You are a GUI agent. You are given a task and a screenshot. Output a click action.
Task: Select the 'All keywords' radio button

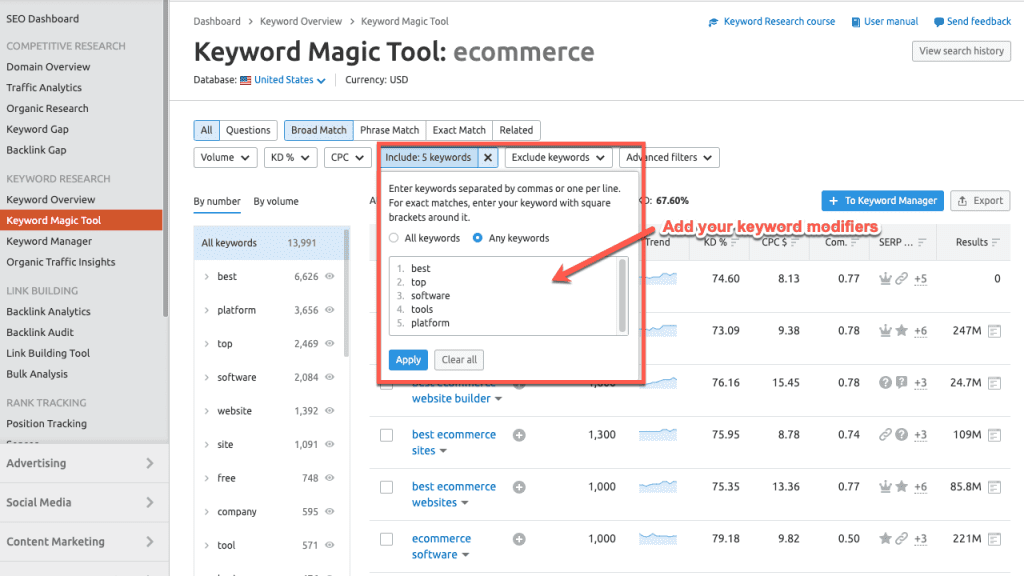tap(395, 238)
